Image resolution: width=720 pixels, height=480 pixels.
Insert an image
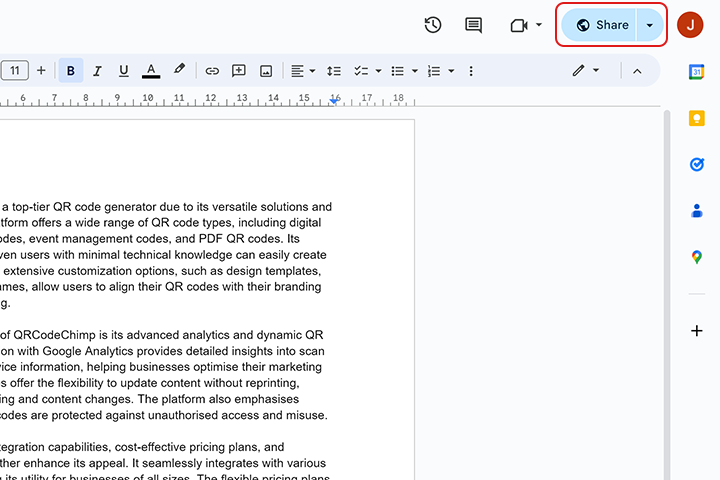pos(266,71)
